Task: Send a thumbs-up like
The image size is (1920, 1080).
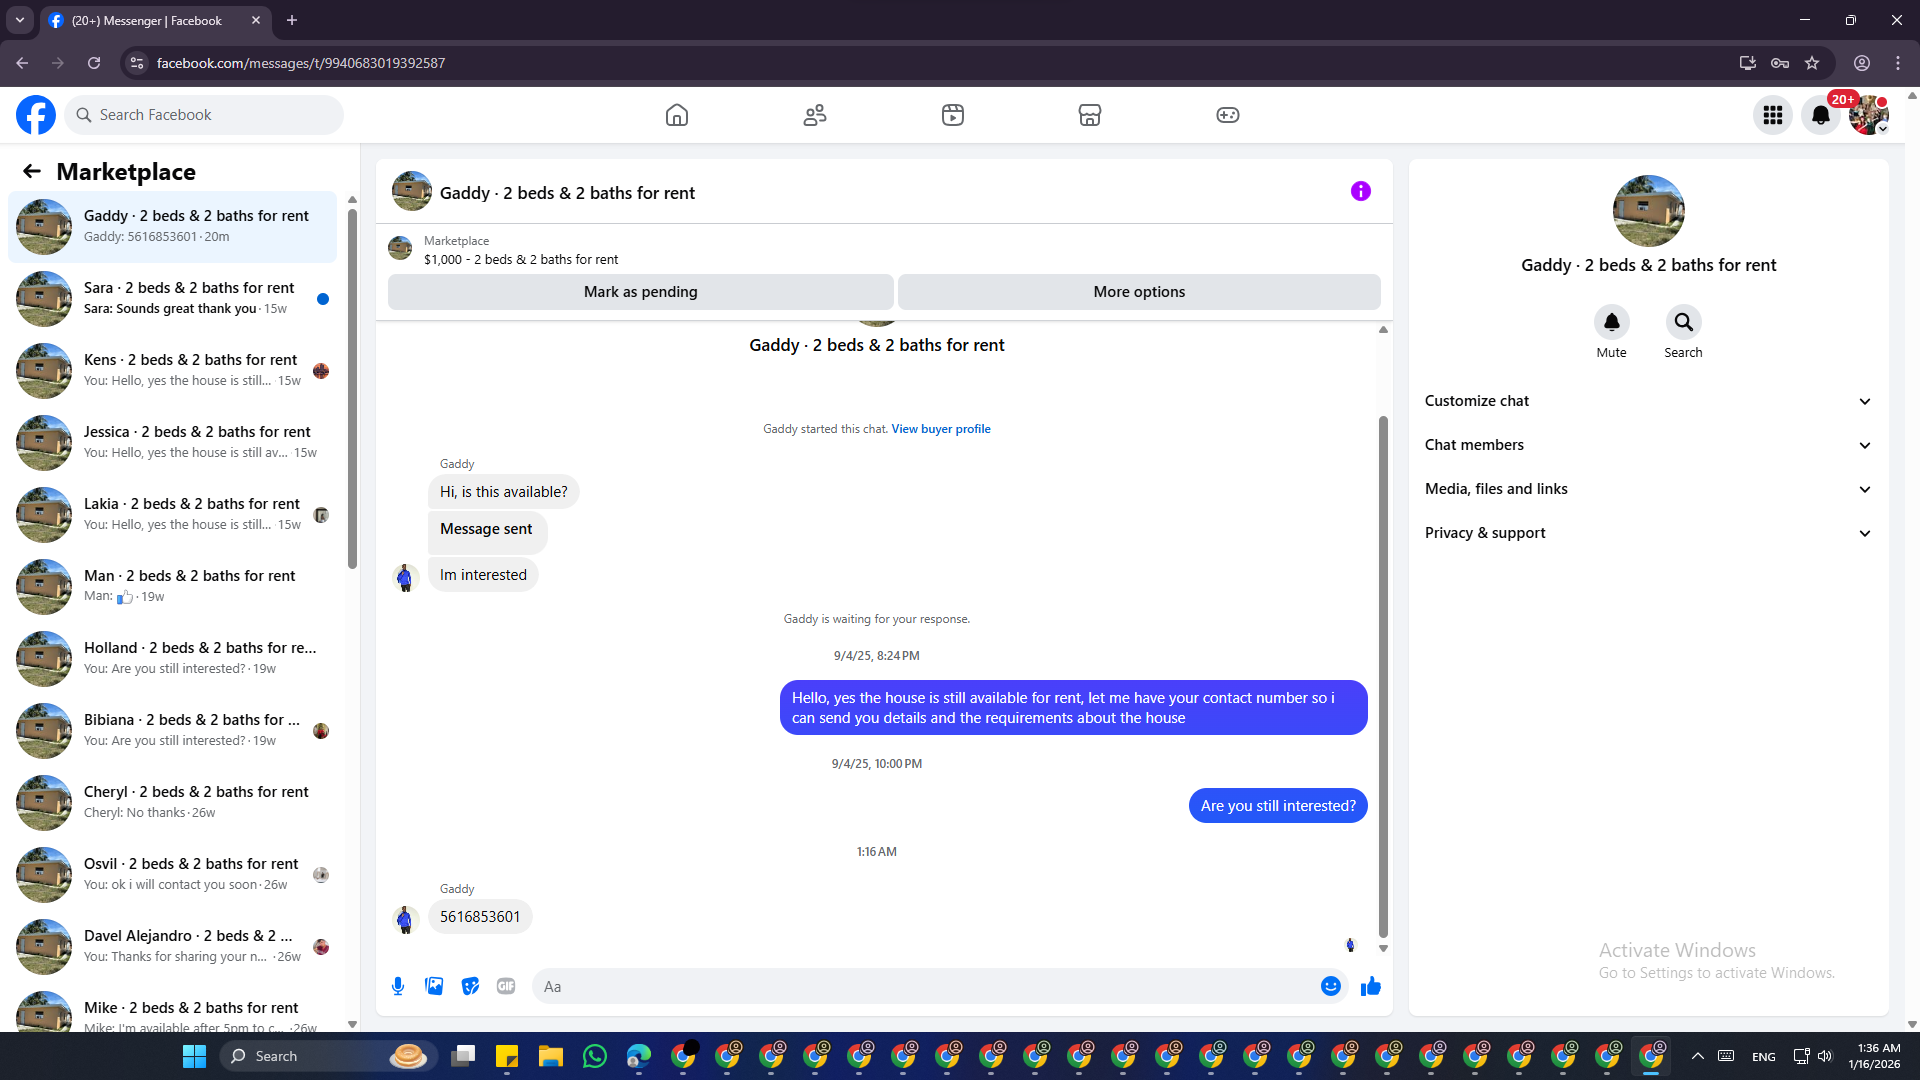Action: tap(1370, 986)
